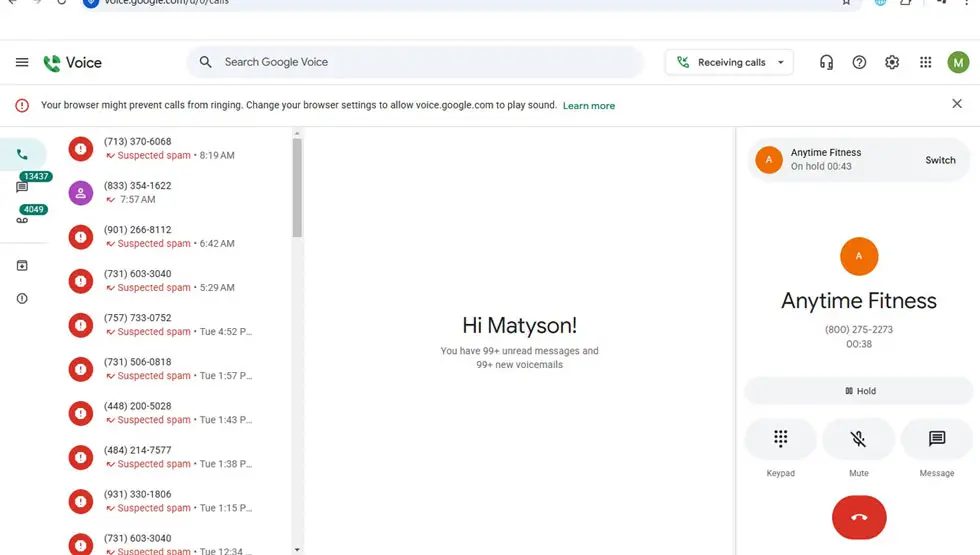Click the spam icon beside (731) 506-0818
The height and width of the screenshot is (555, 980).
81,369
